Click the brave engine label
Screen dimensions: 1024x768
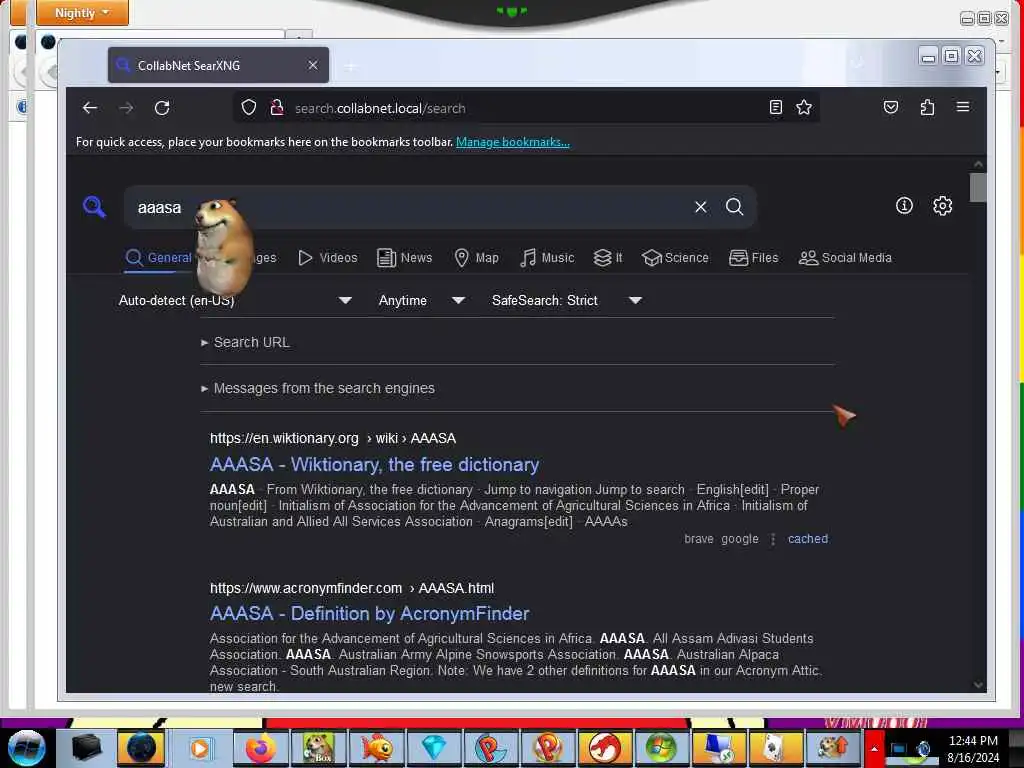699,539
